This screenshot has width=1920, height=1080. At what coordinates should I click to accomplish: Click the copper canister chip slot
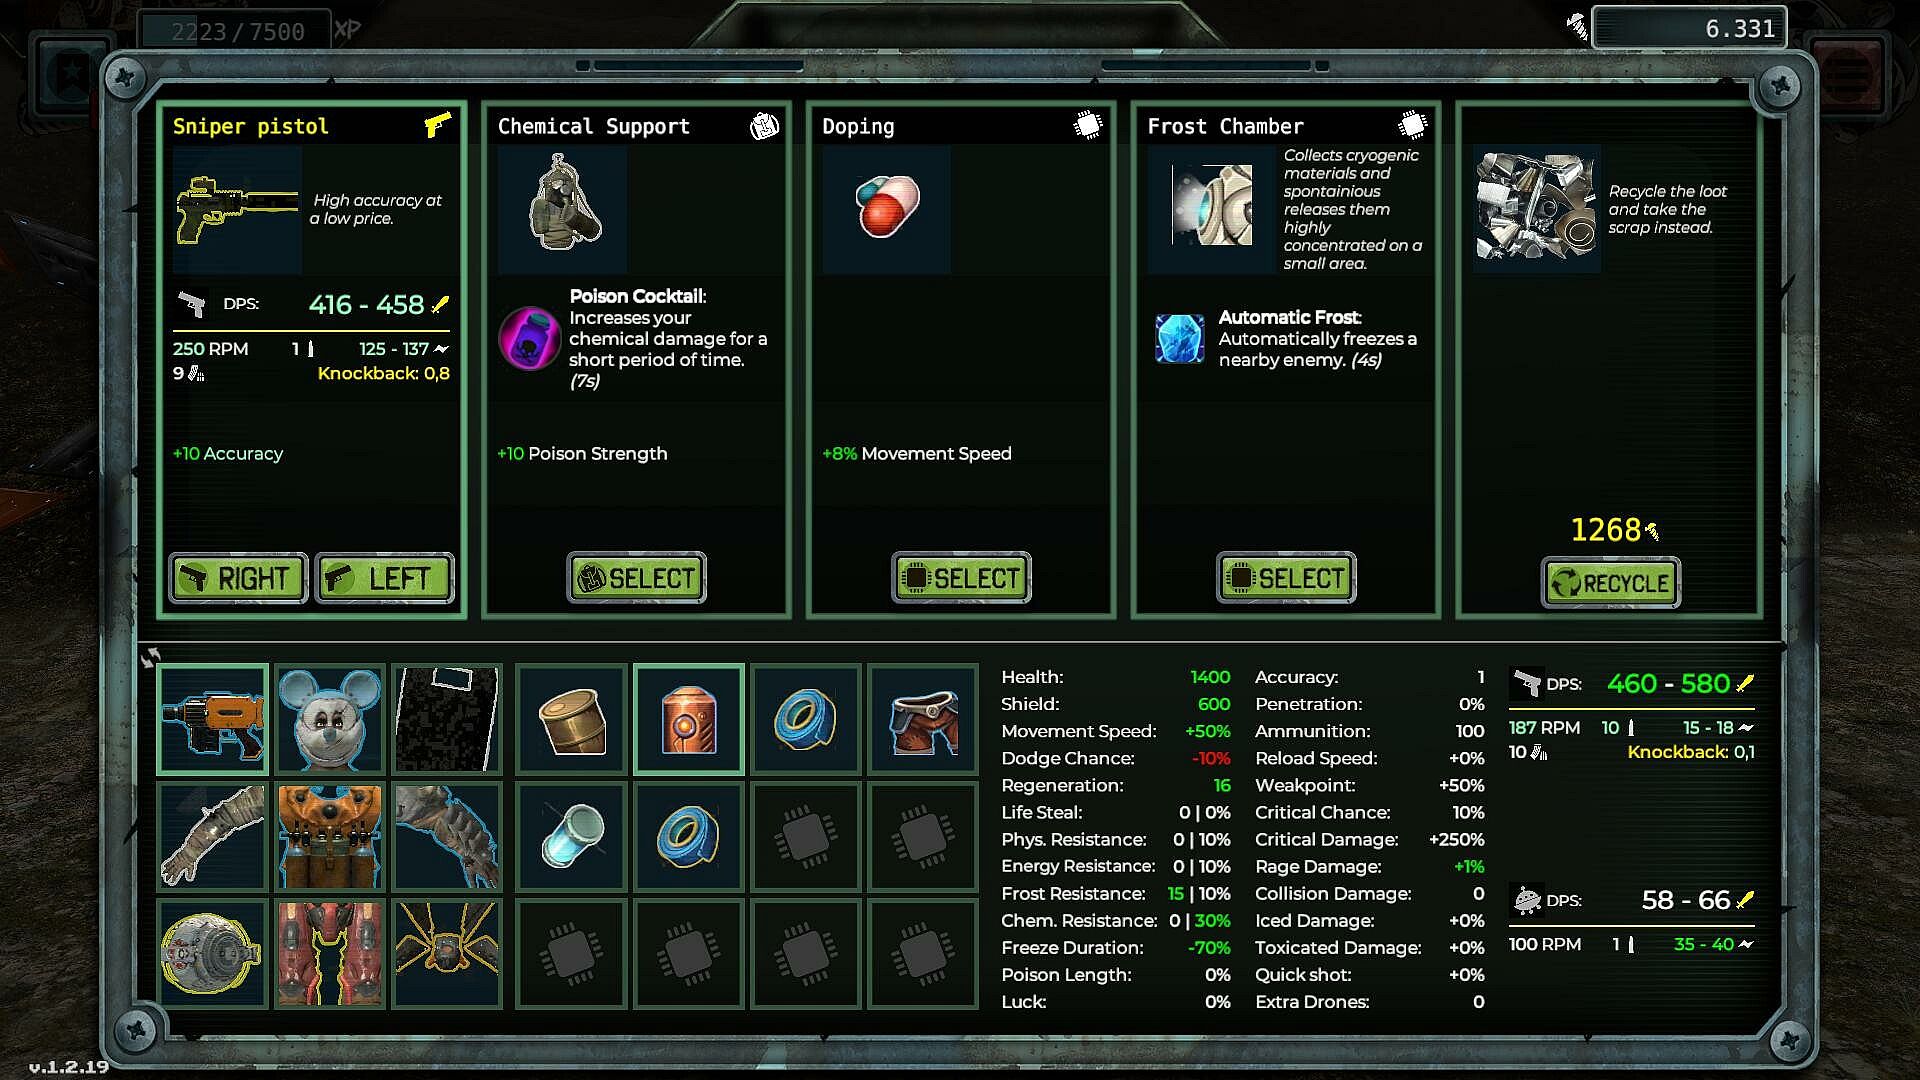pos(688,719)
